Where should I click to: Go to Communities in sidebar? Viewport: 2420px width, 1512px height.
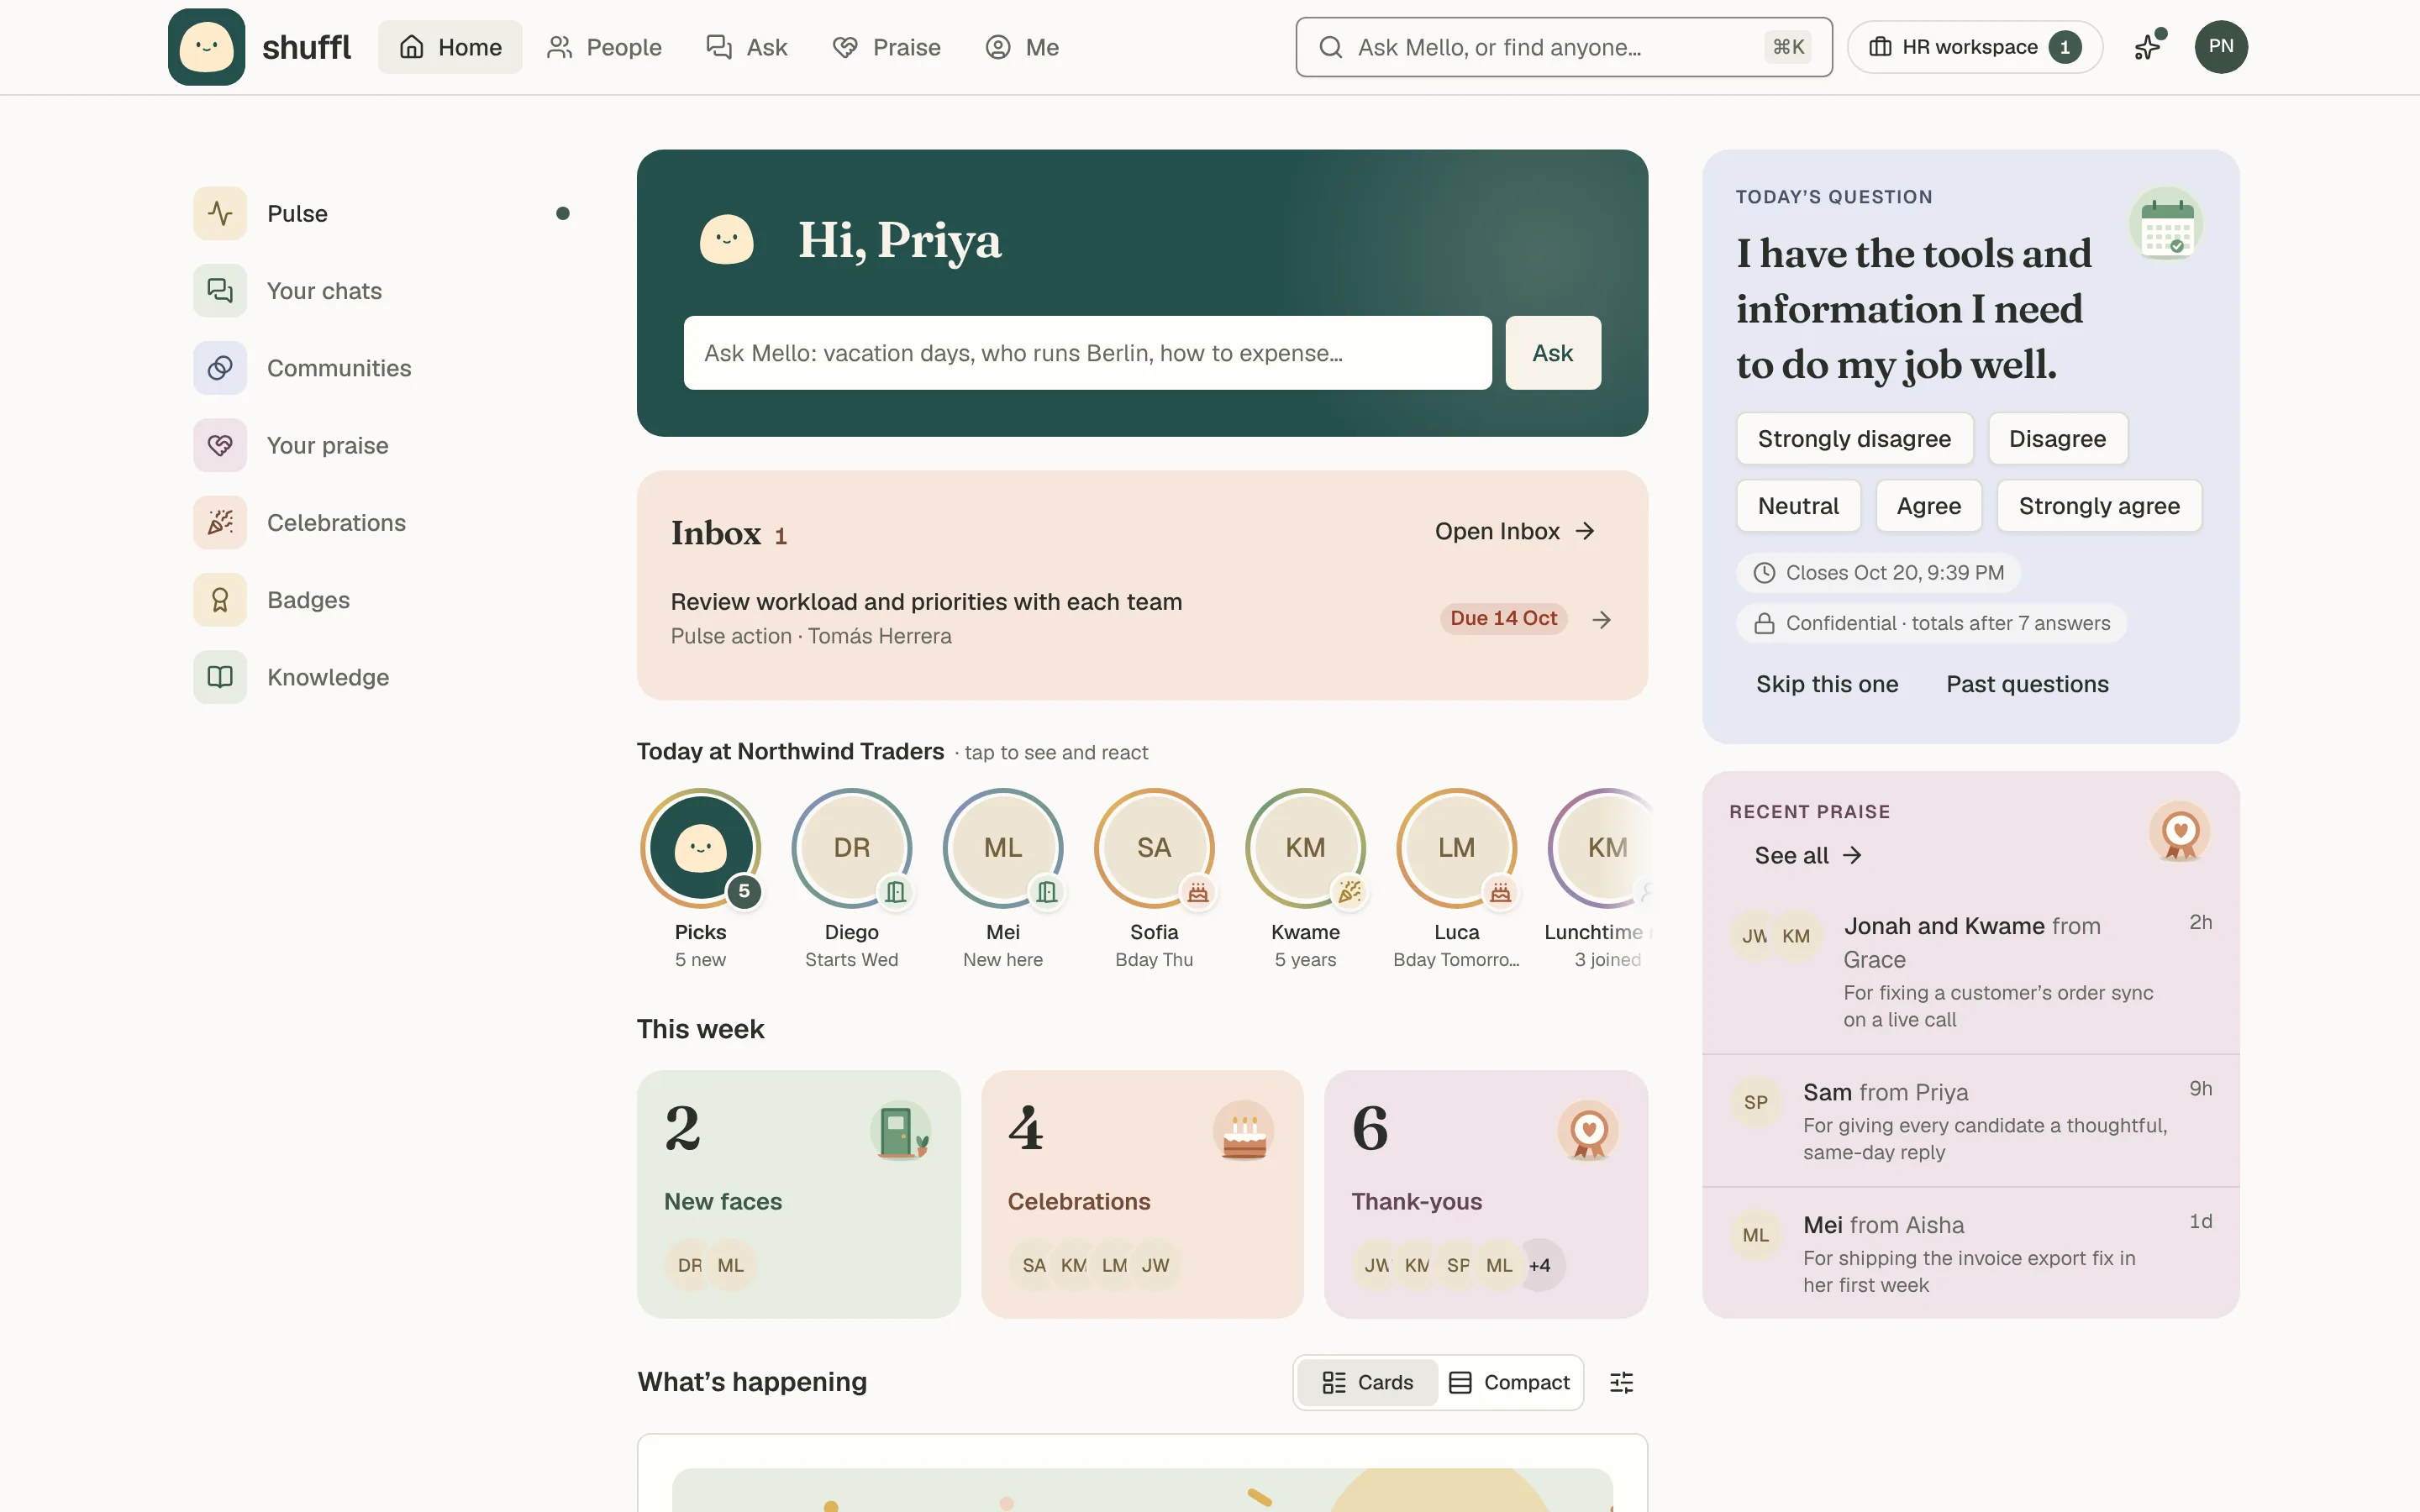coord(382,368)
